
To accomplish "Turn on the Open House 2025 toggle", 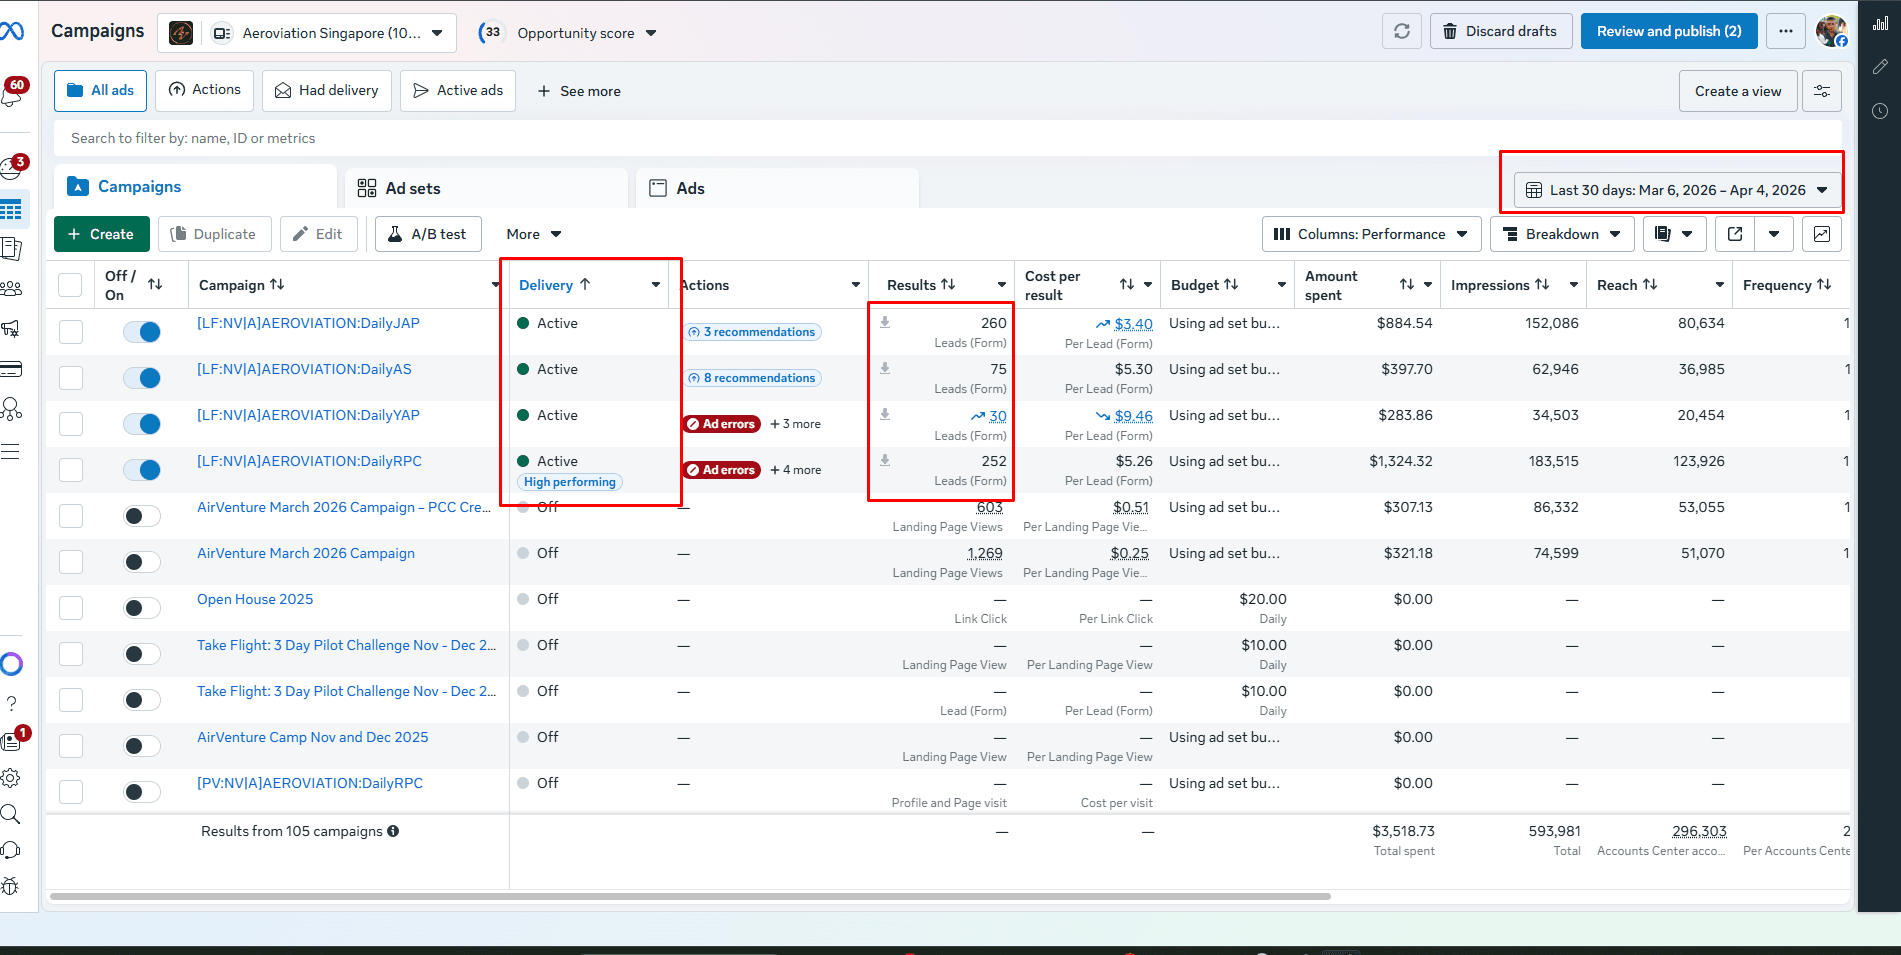I will (x=142, y=608).
